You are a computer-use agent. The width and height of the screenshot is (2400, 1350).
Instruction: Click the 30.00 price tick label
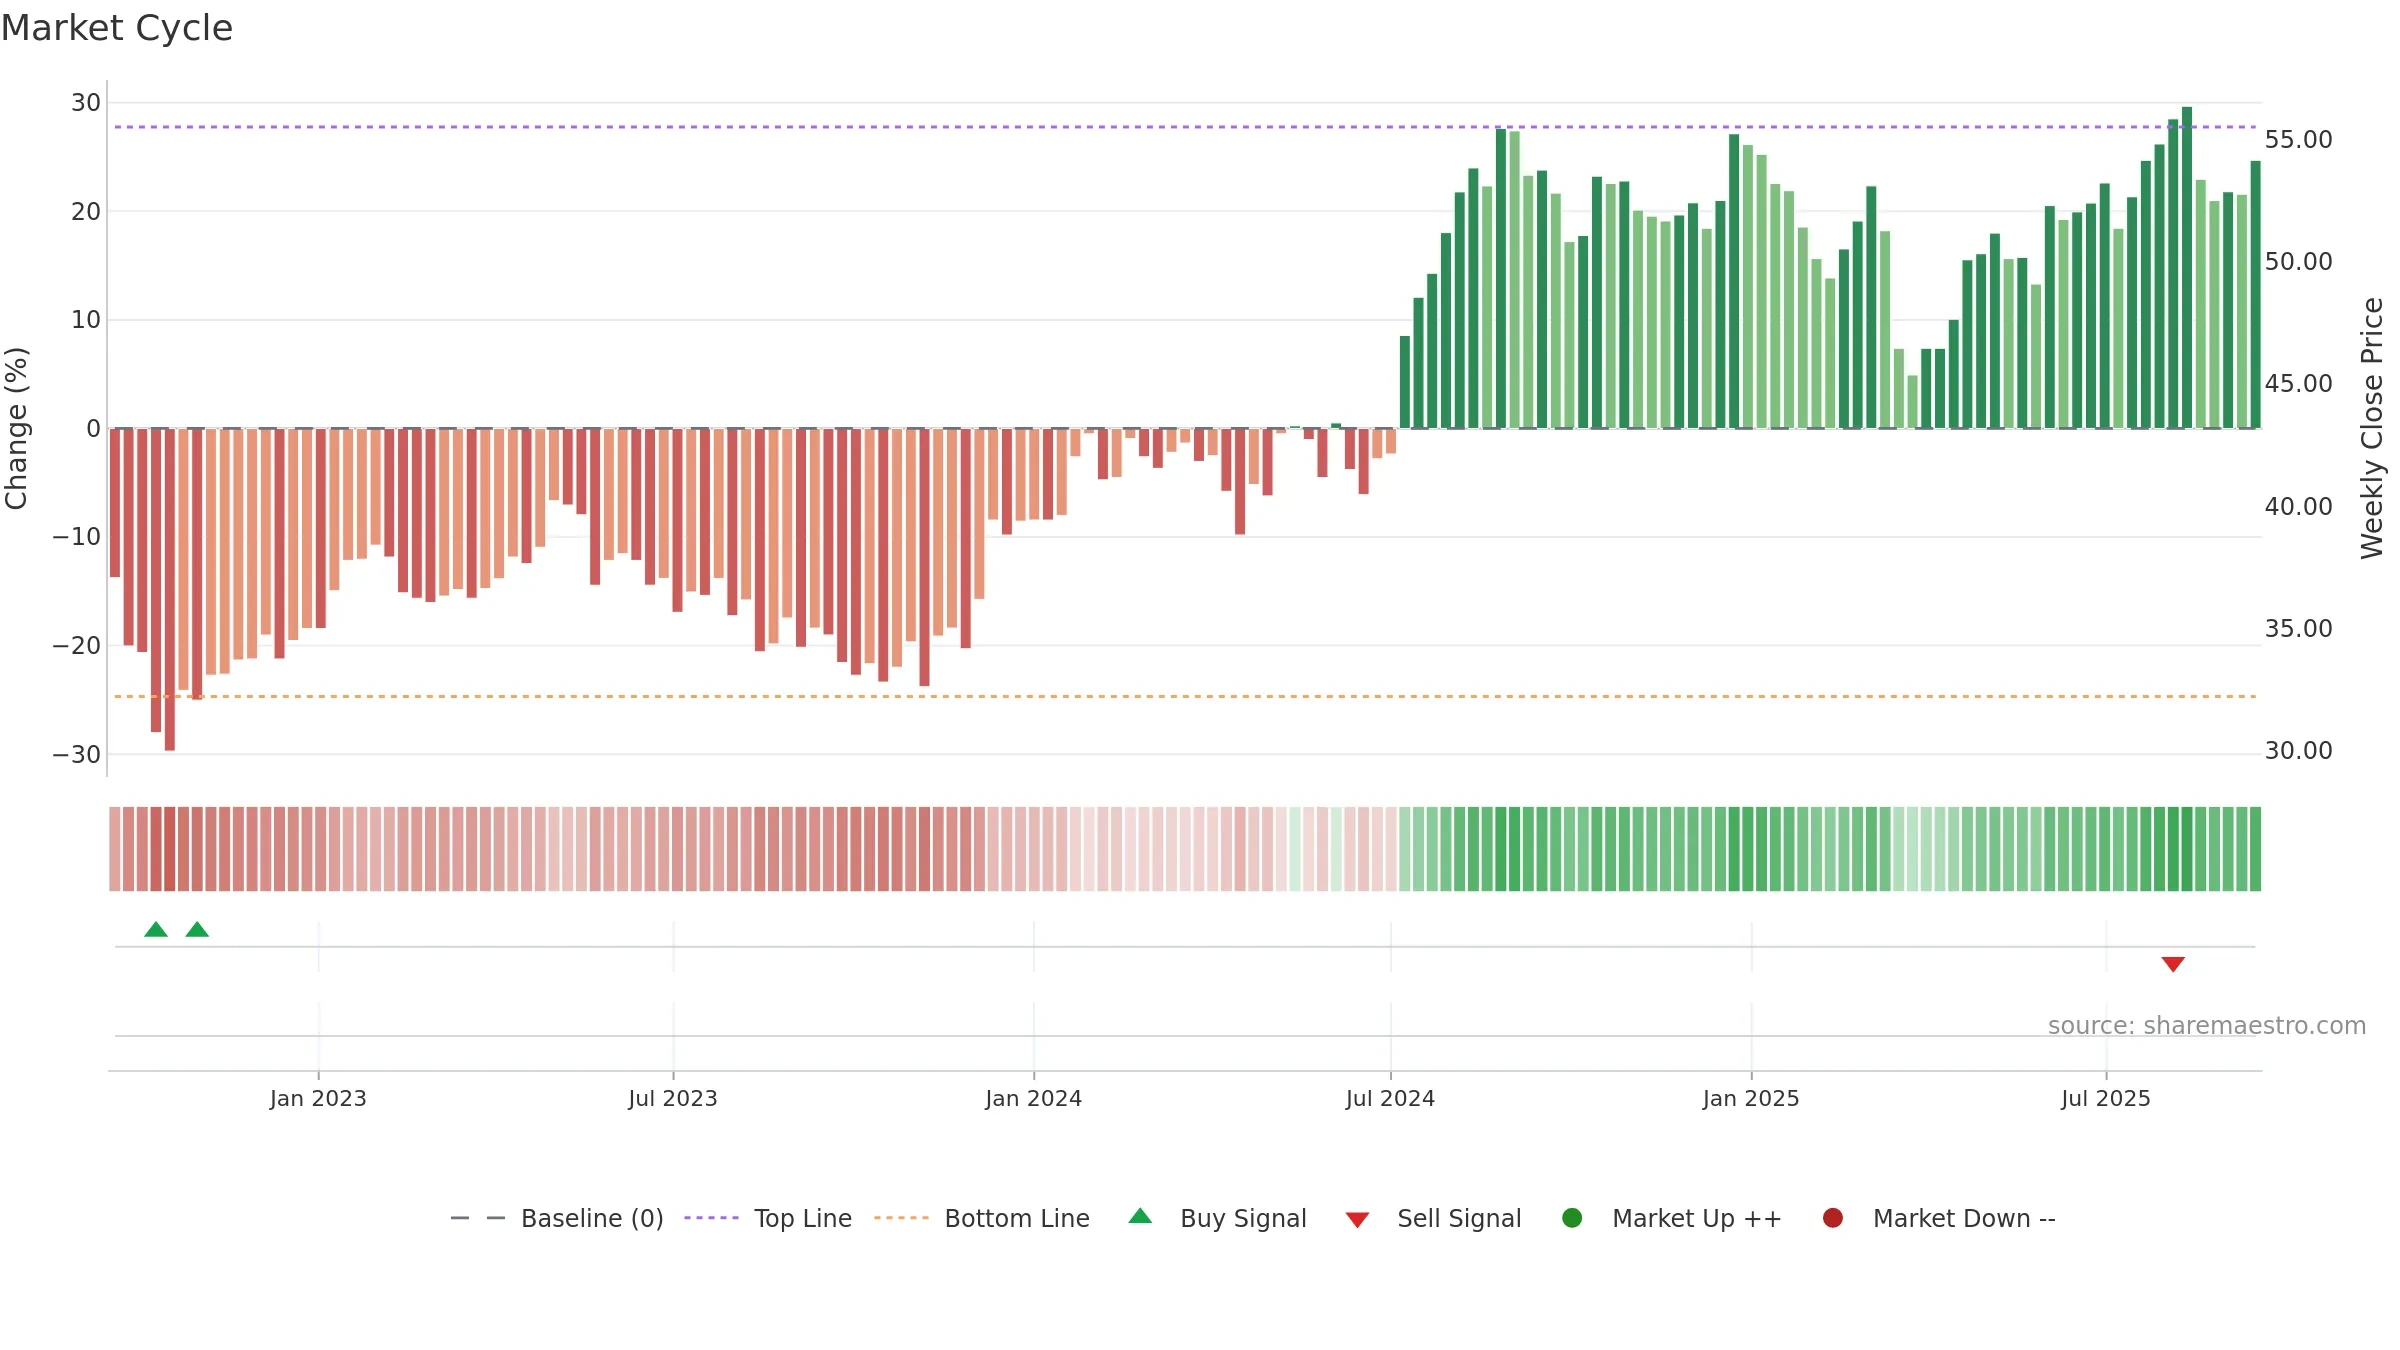2298,750
